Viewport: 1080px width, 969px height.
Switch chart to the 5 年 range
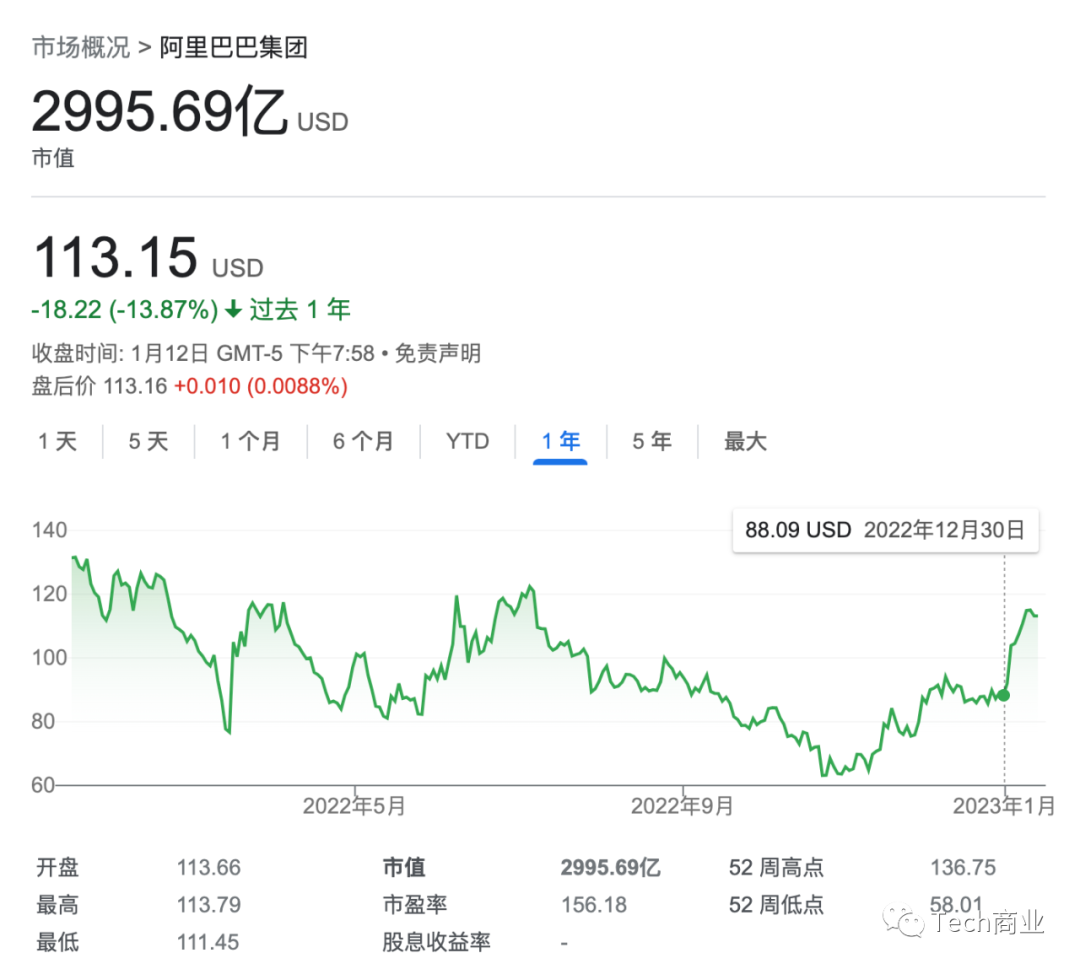(651, 441)
